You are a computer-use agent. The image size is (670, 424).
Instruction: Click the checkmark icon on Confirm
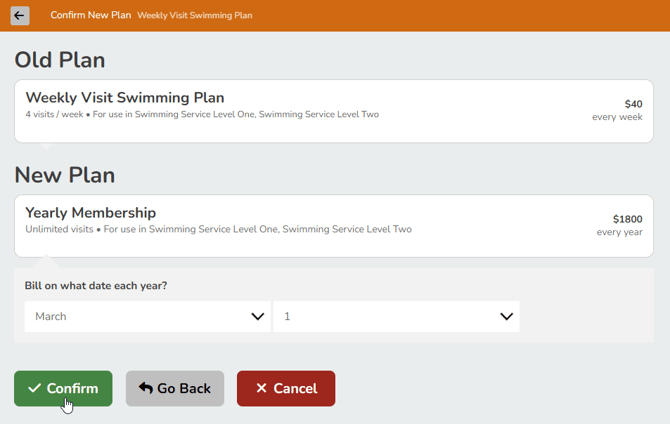pos(34,389)
